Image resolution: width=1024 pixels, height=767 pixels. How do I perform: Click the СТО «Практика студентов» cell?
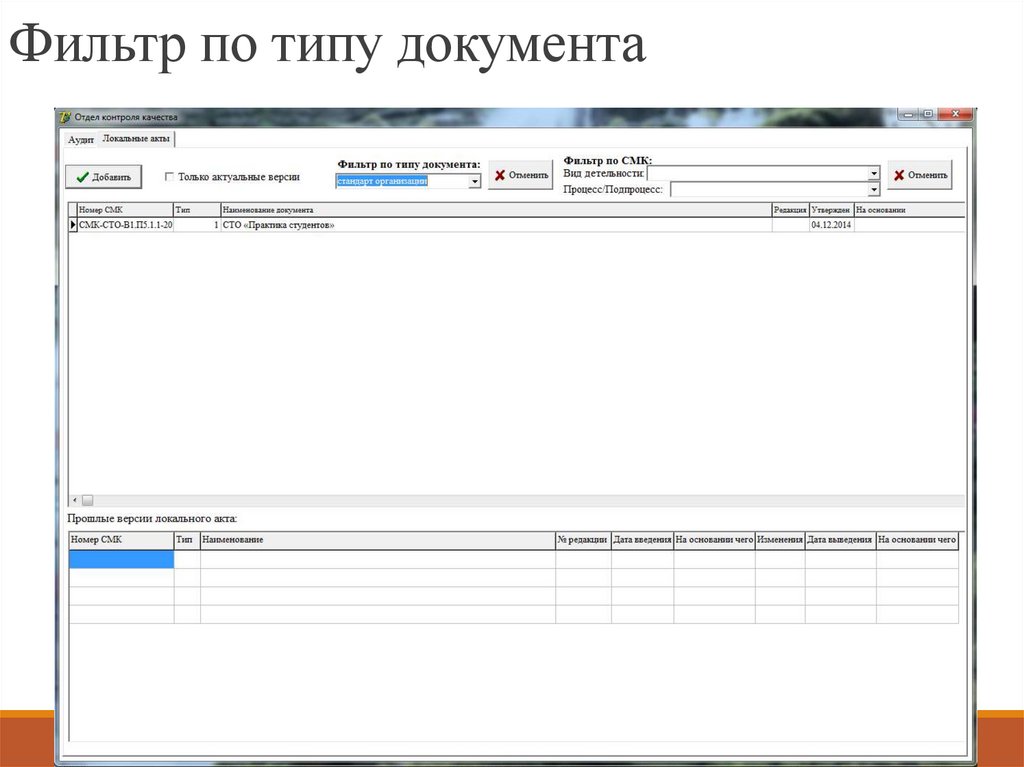coord(496,225)
